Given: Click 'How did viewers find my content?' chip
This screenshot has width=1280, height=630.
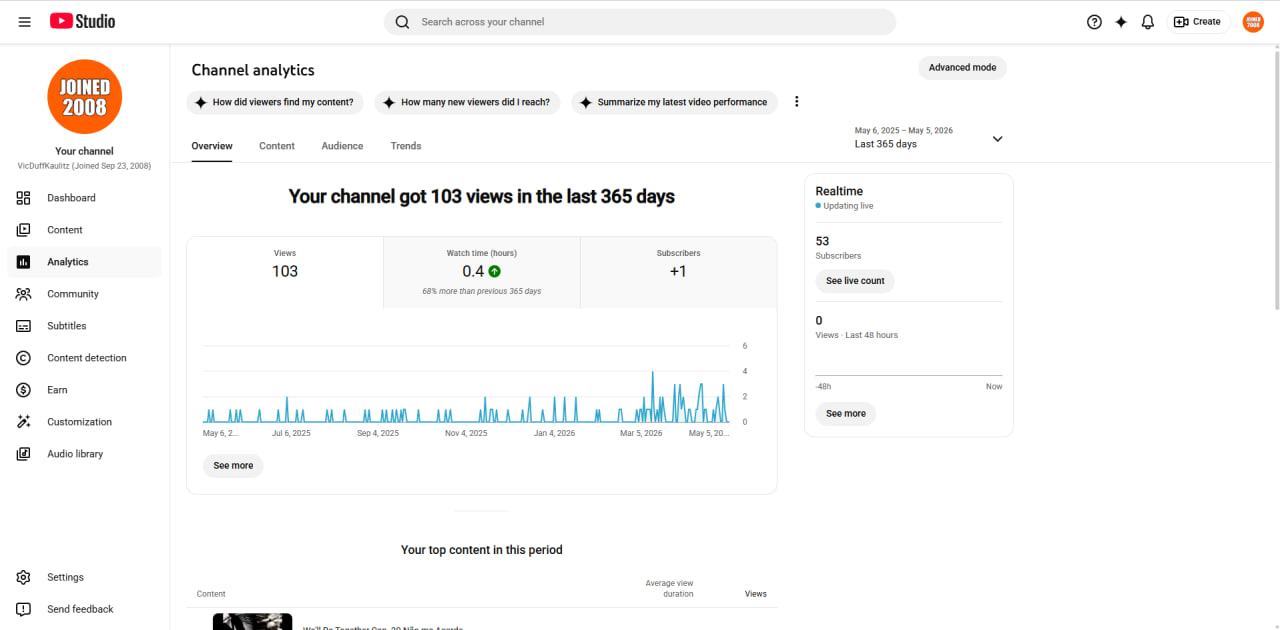Looking at the screenshot, I should click(275, 102).
